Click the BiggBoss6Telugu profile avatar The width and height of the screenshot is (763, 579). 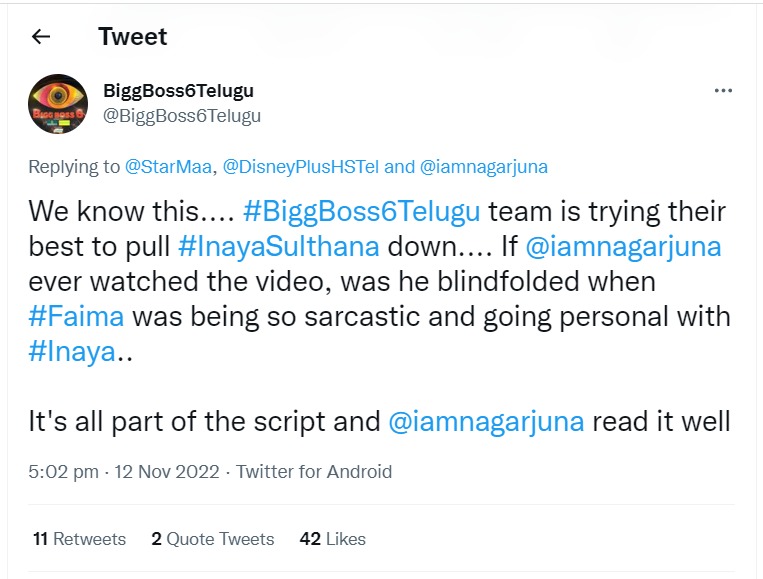coord(58,104)
